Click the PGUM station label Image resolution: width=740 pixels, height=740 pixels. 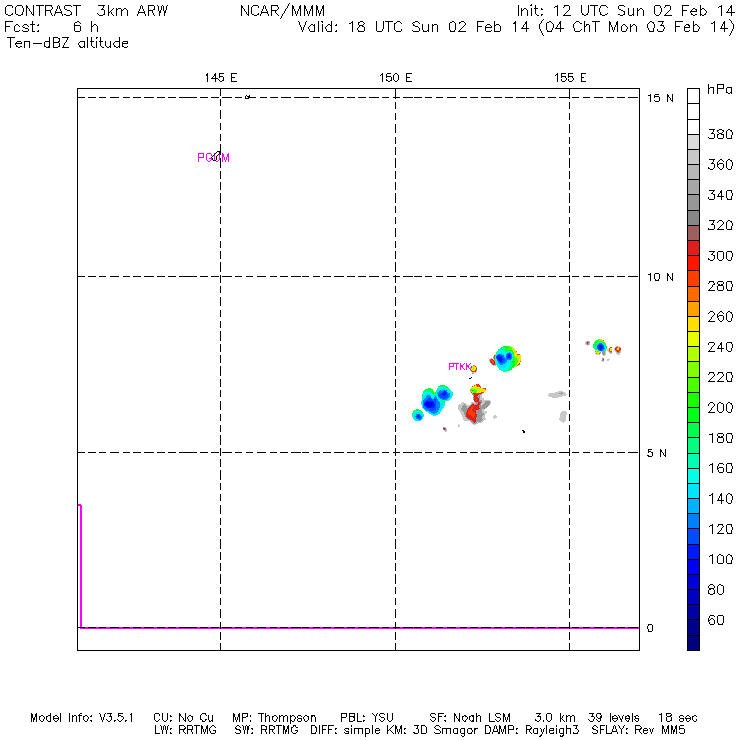(213, 158)
